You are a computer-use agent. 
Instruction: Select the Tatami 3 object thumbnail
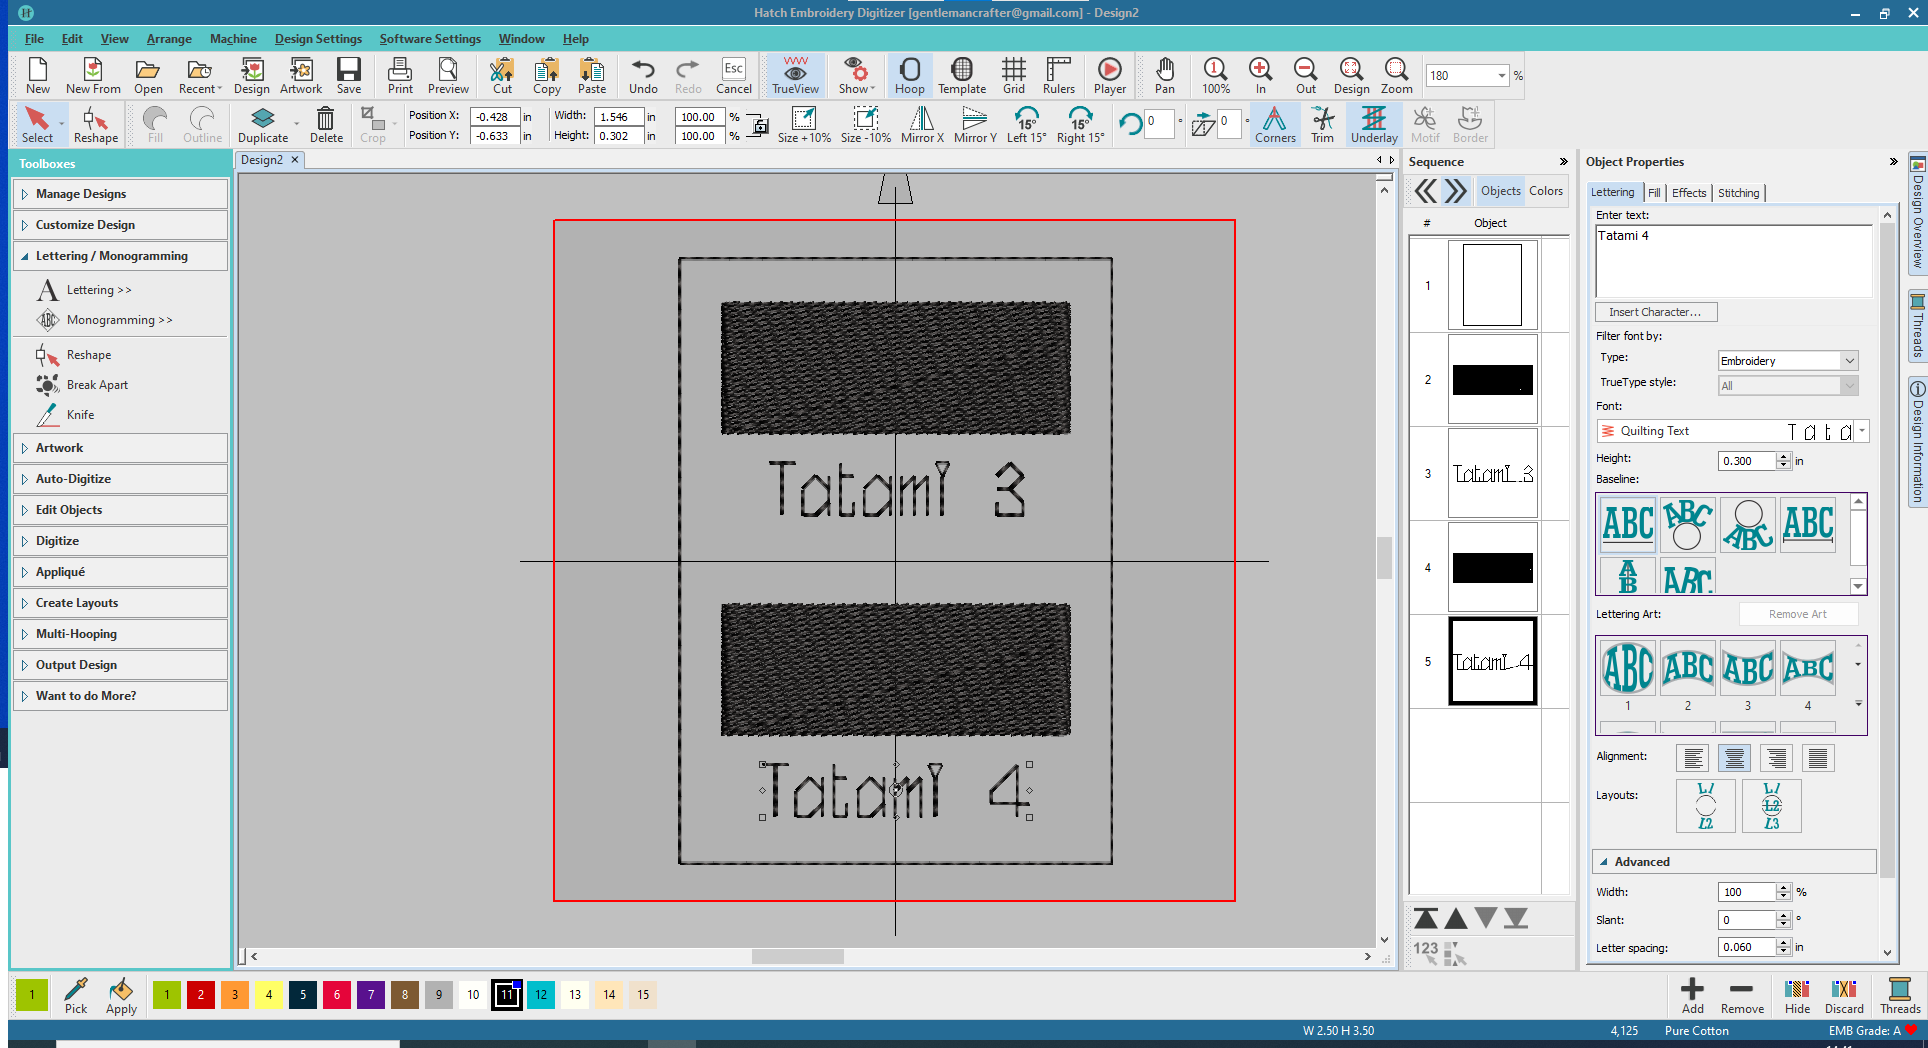[x=1492, y=474]
